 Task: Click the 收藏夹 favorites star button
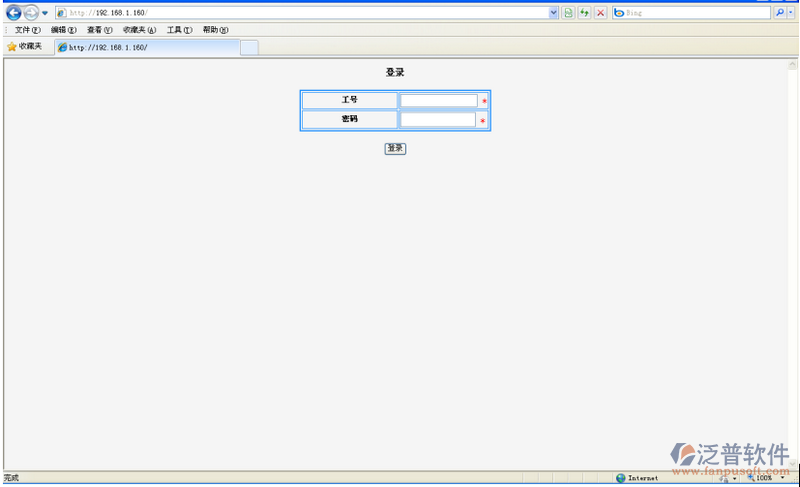[24, 46]
